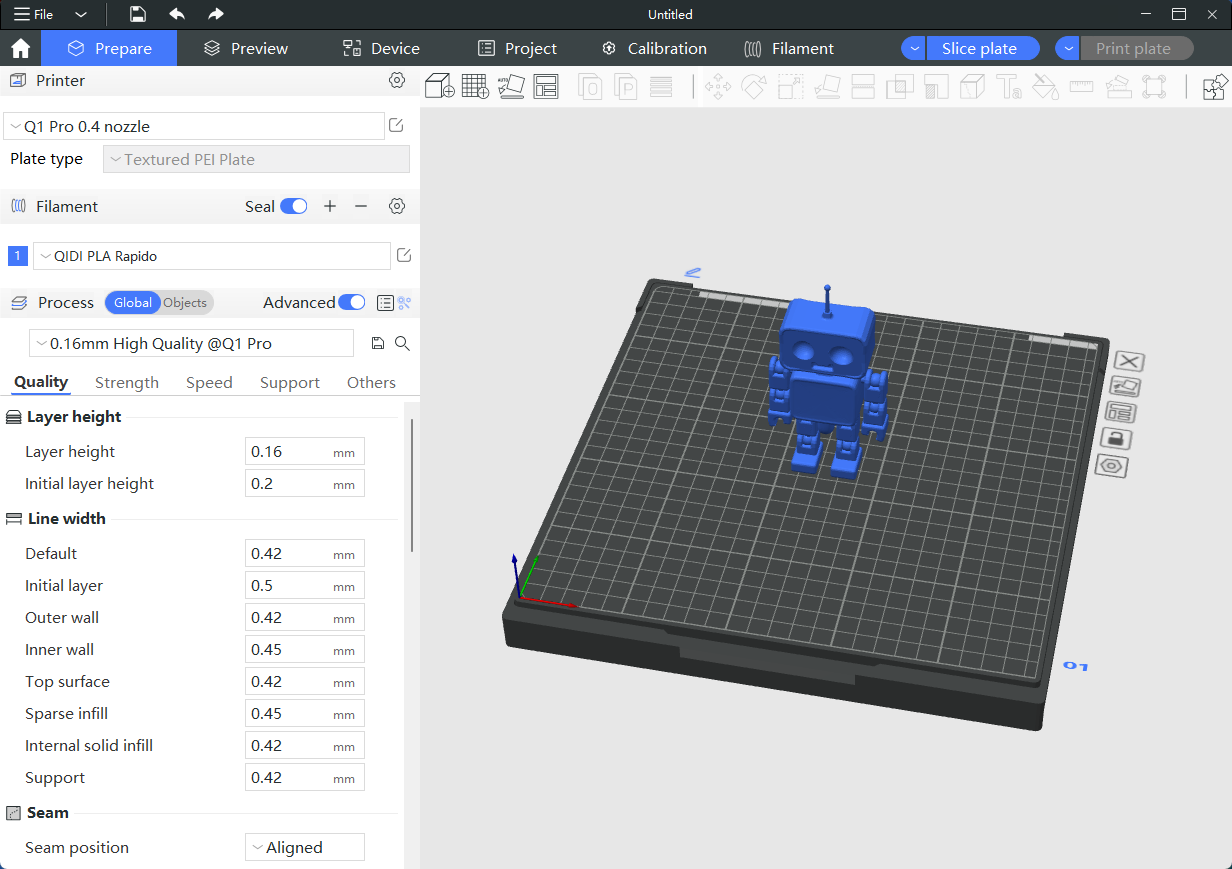Click the Outer wall line width field
1232x869 pixels.
pyautogui.click(x=305, y=617)
